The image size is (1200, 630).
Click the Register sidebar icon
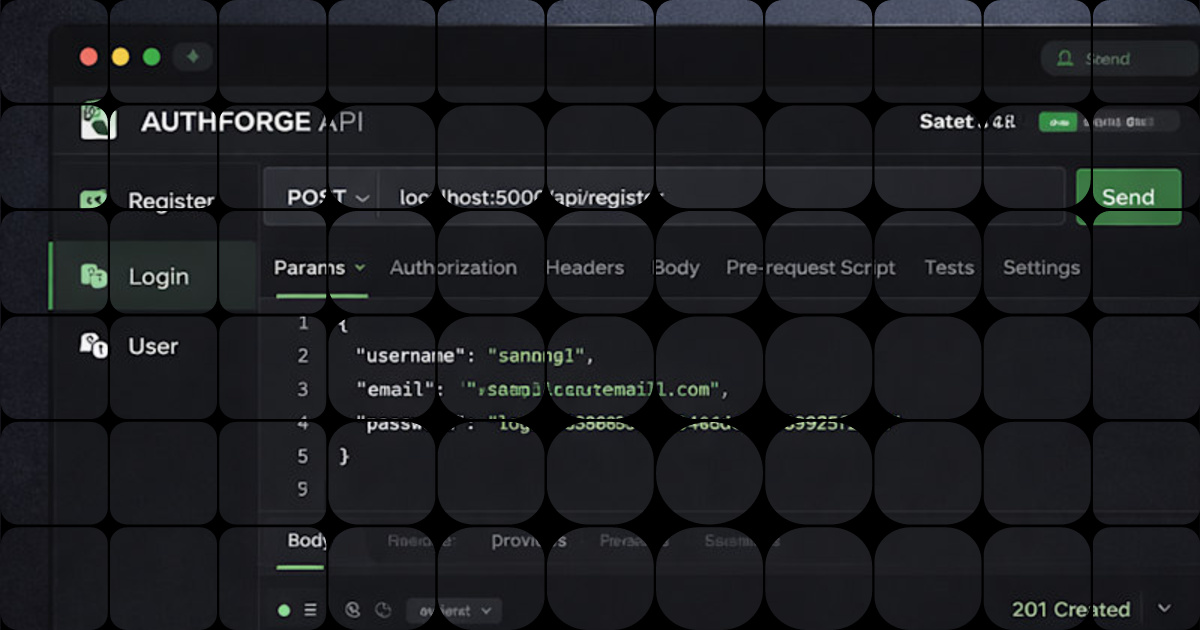click(x=93, y=201)
